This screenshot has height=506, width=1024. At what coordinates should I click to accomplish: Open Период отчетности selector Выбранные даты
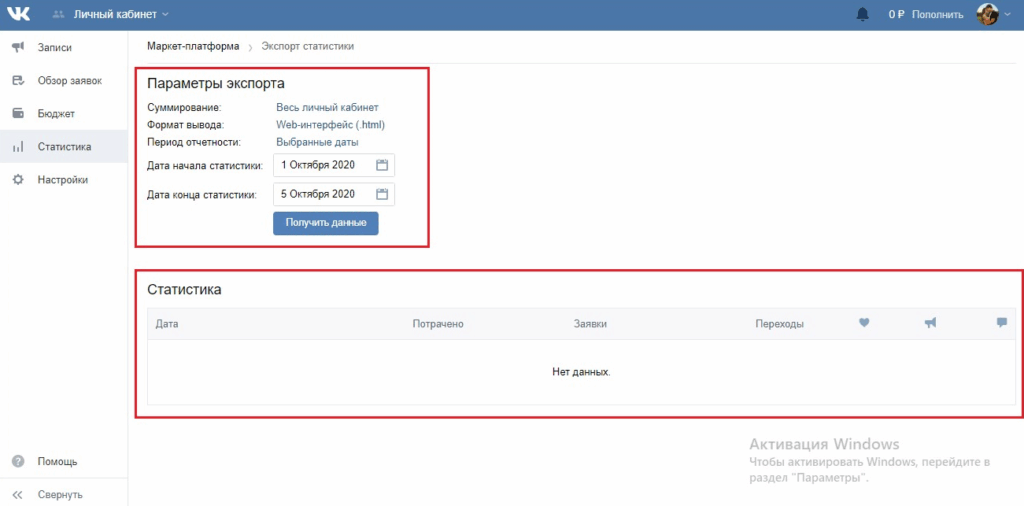[317, 142]
